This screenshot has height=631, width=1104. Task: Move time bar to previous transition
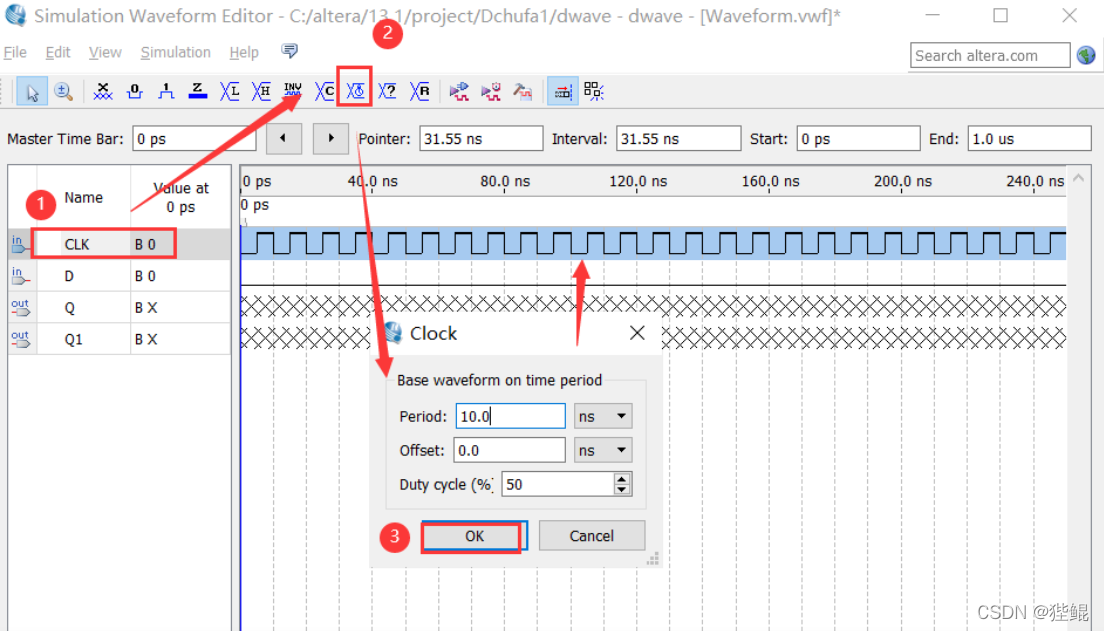[284, 138]
